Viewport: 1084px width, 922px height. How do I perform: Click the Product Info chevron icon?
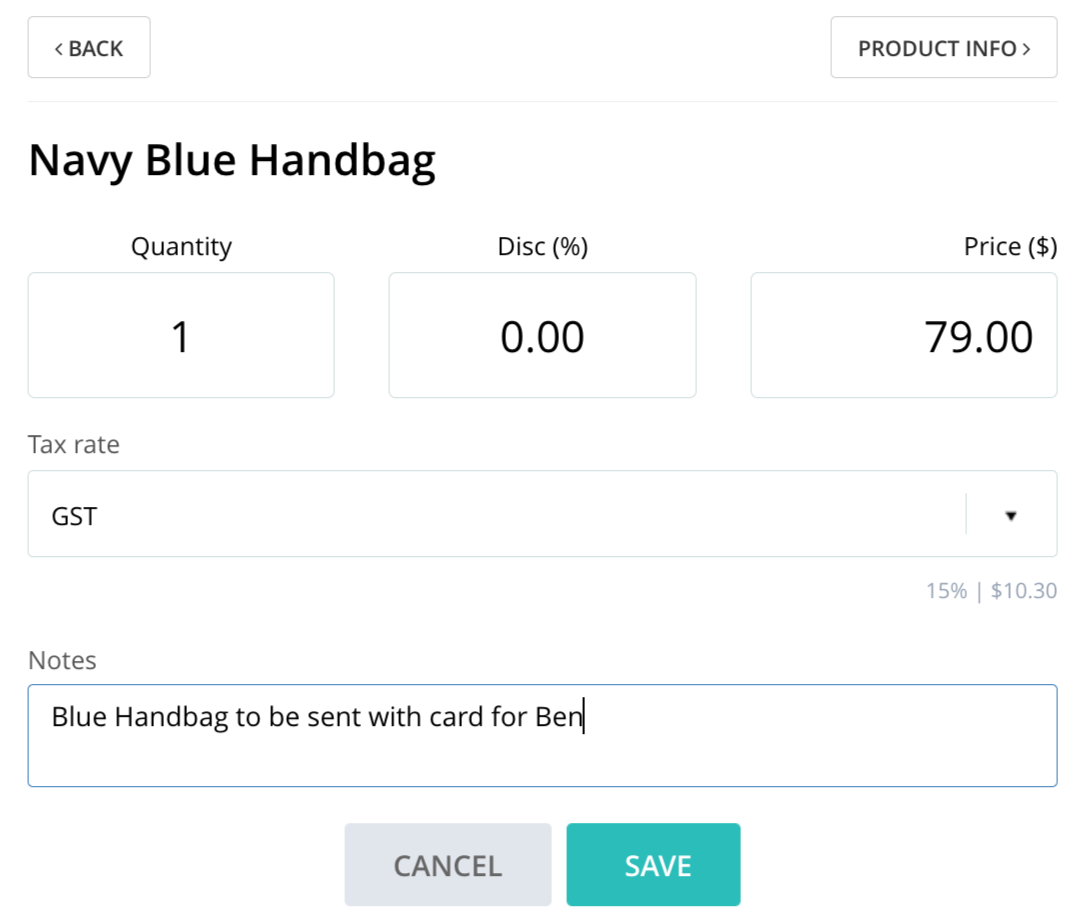click(x=1027, y=48)
